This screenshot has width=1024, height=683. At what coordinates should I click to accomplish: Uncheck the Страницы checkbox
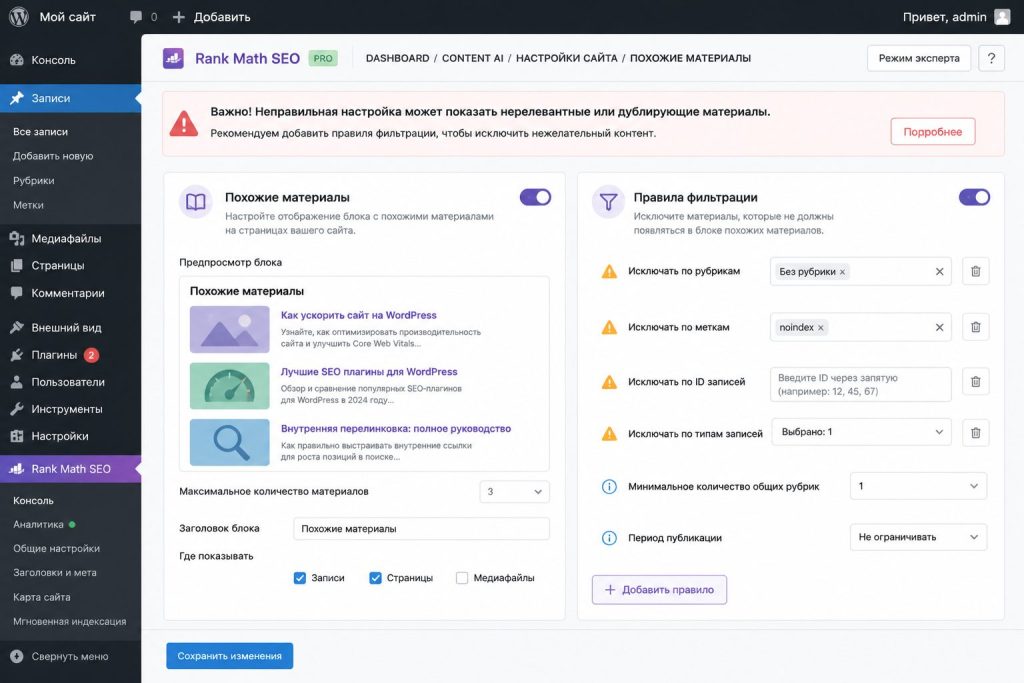click(x=375, y=578)
